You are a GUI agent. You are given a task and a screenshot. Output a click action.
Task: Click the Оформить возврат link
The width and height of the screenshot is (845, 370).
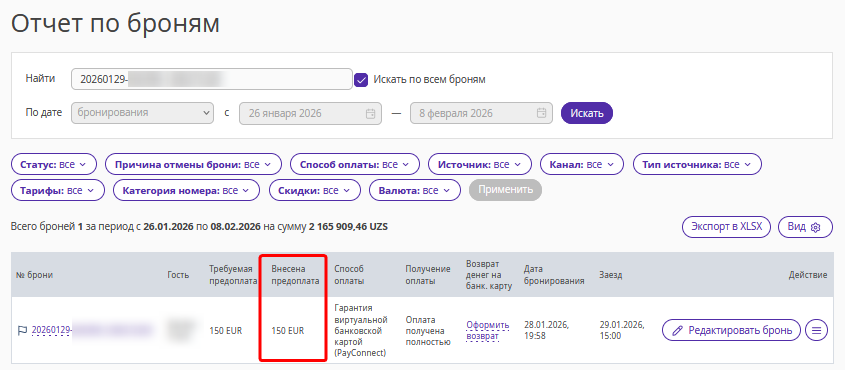tap(488, 331)
